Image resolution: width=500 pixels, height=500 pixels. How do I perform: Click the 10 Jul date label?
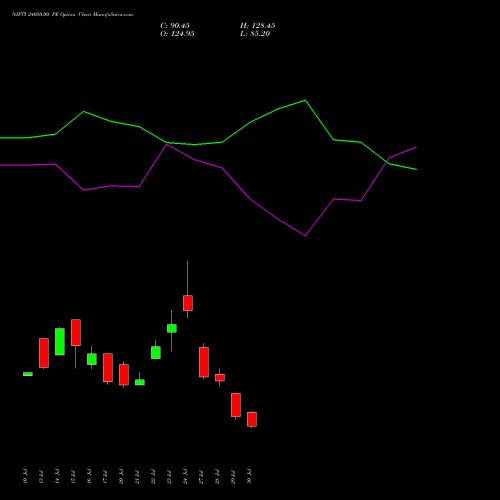coord(25,476)
